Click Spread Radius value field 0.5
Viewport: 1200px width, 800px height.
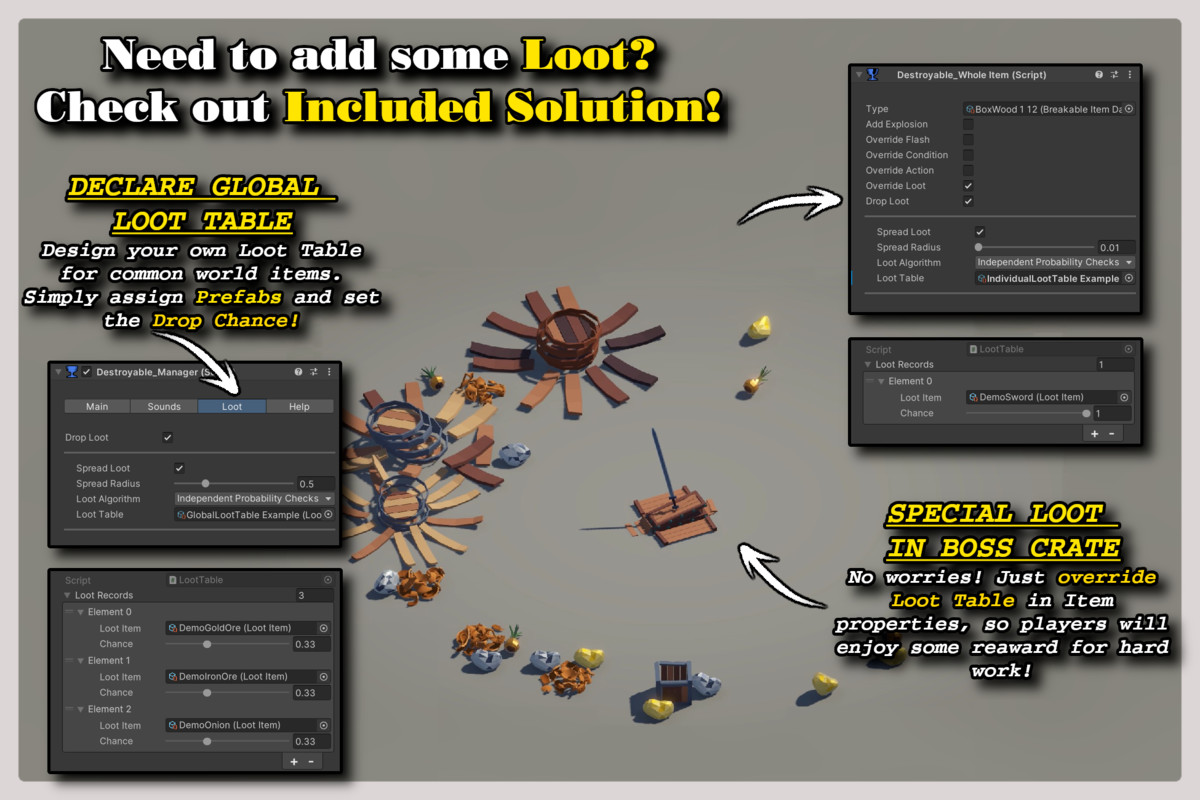(315, 484)
